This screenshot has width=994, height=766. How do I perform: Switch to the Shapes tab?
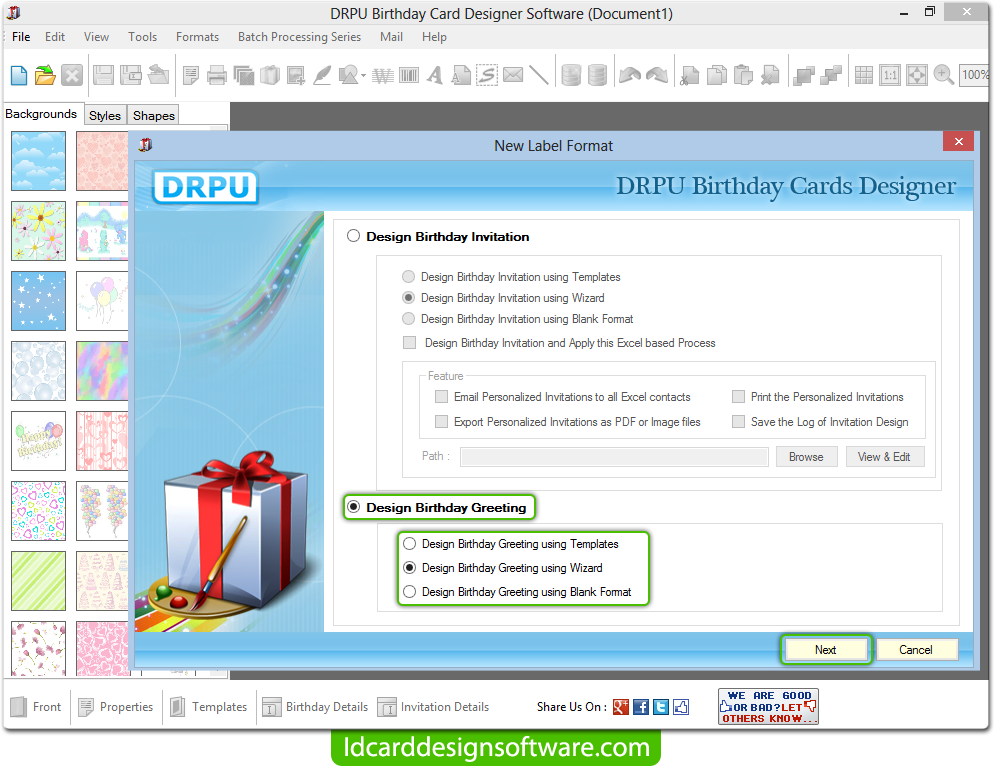[152, 114]
